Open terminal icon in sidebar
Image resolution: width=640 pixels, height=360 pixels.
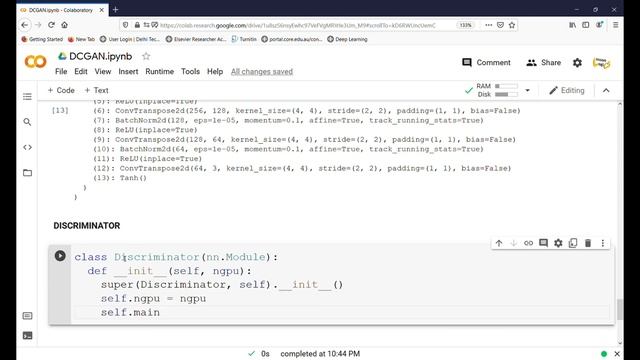(27, 336)
